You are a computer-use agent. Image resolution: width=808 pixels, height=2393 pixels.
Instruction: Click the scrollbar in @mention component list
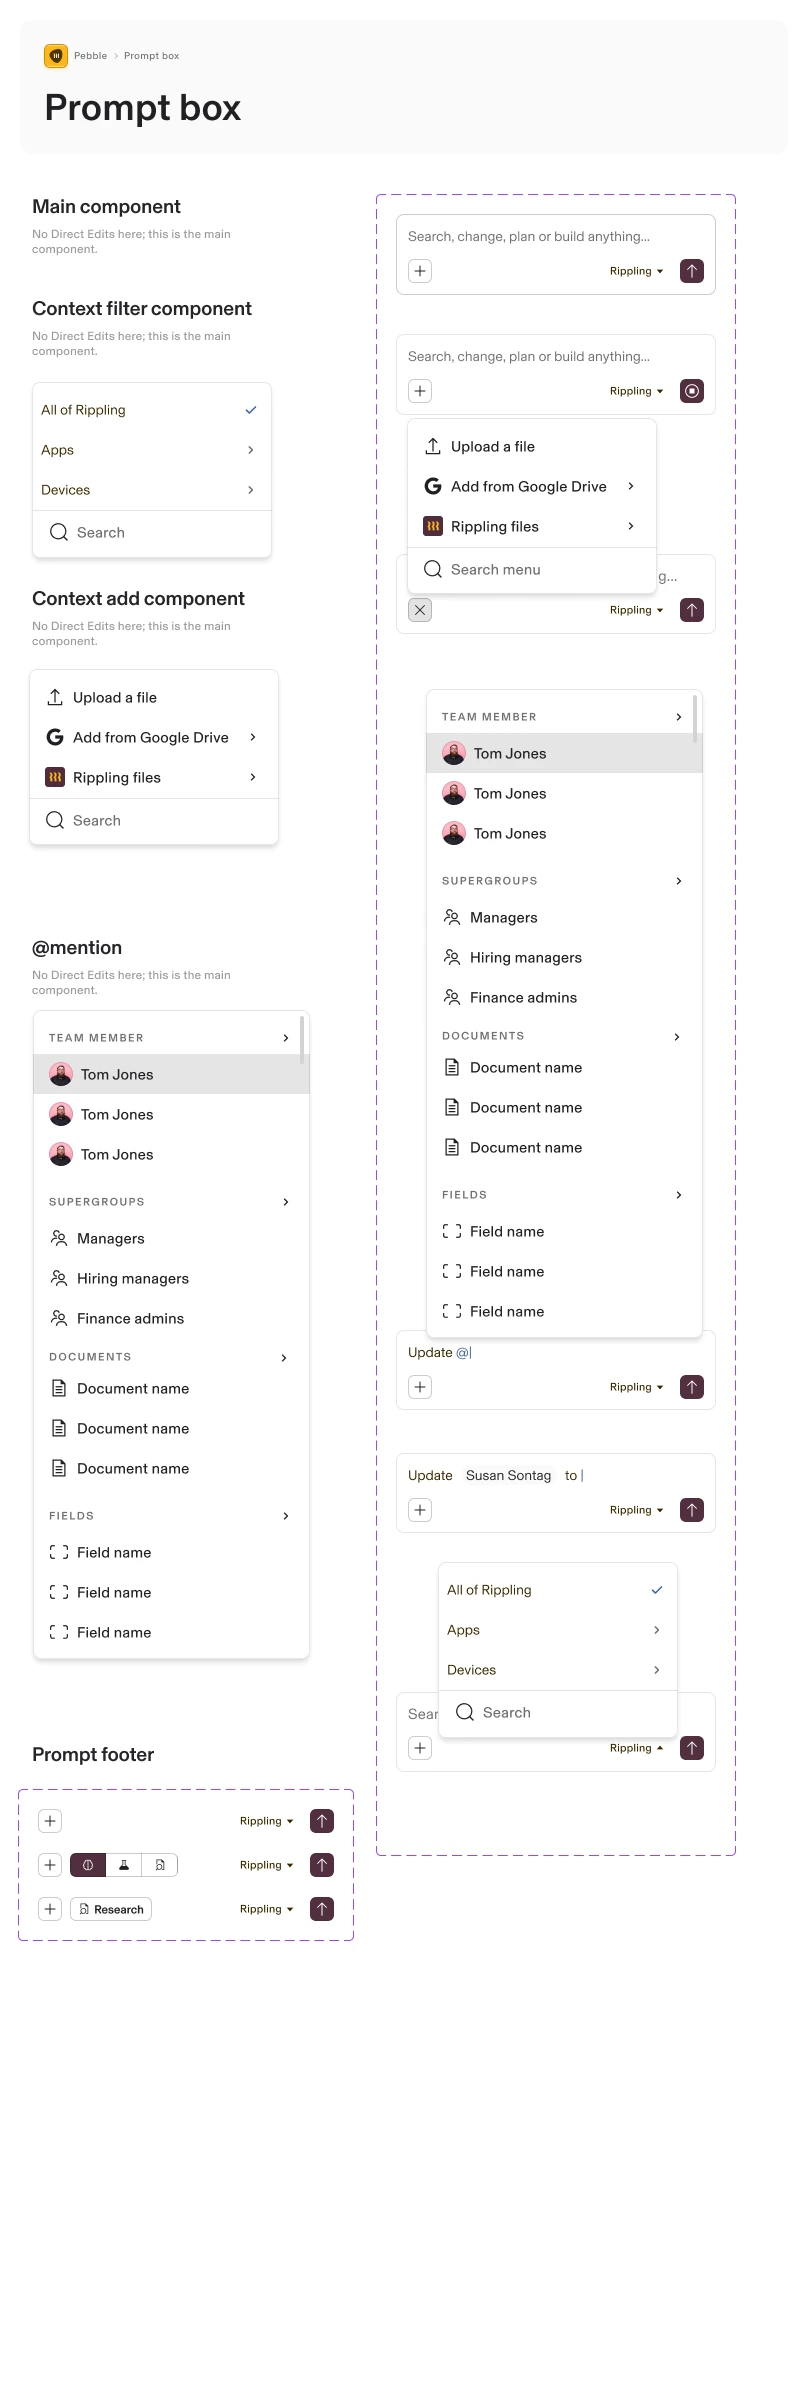(x=302, y=1040)
